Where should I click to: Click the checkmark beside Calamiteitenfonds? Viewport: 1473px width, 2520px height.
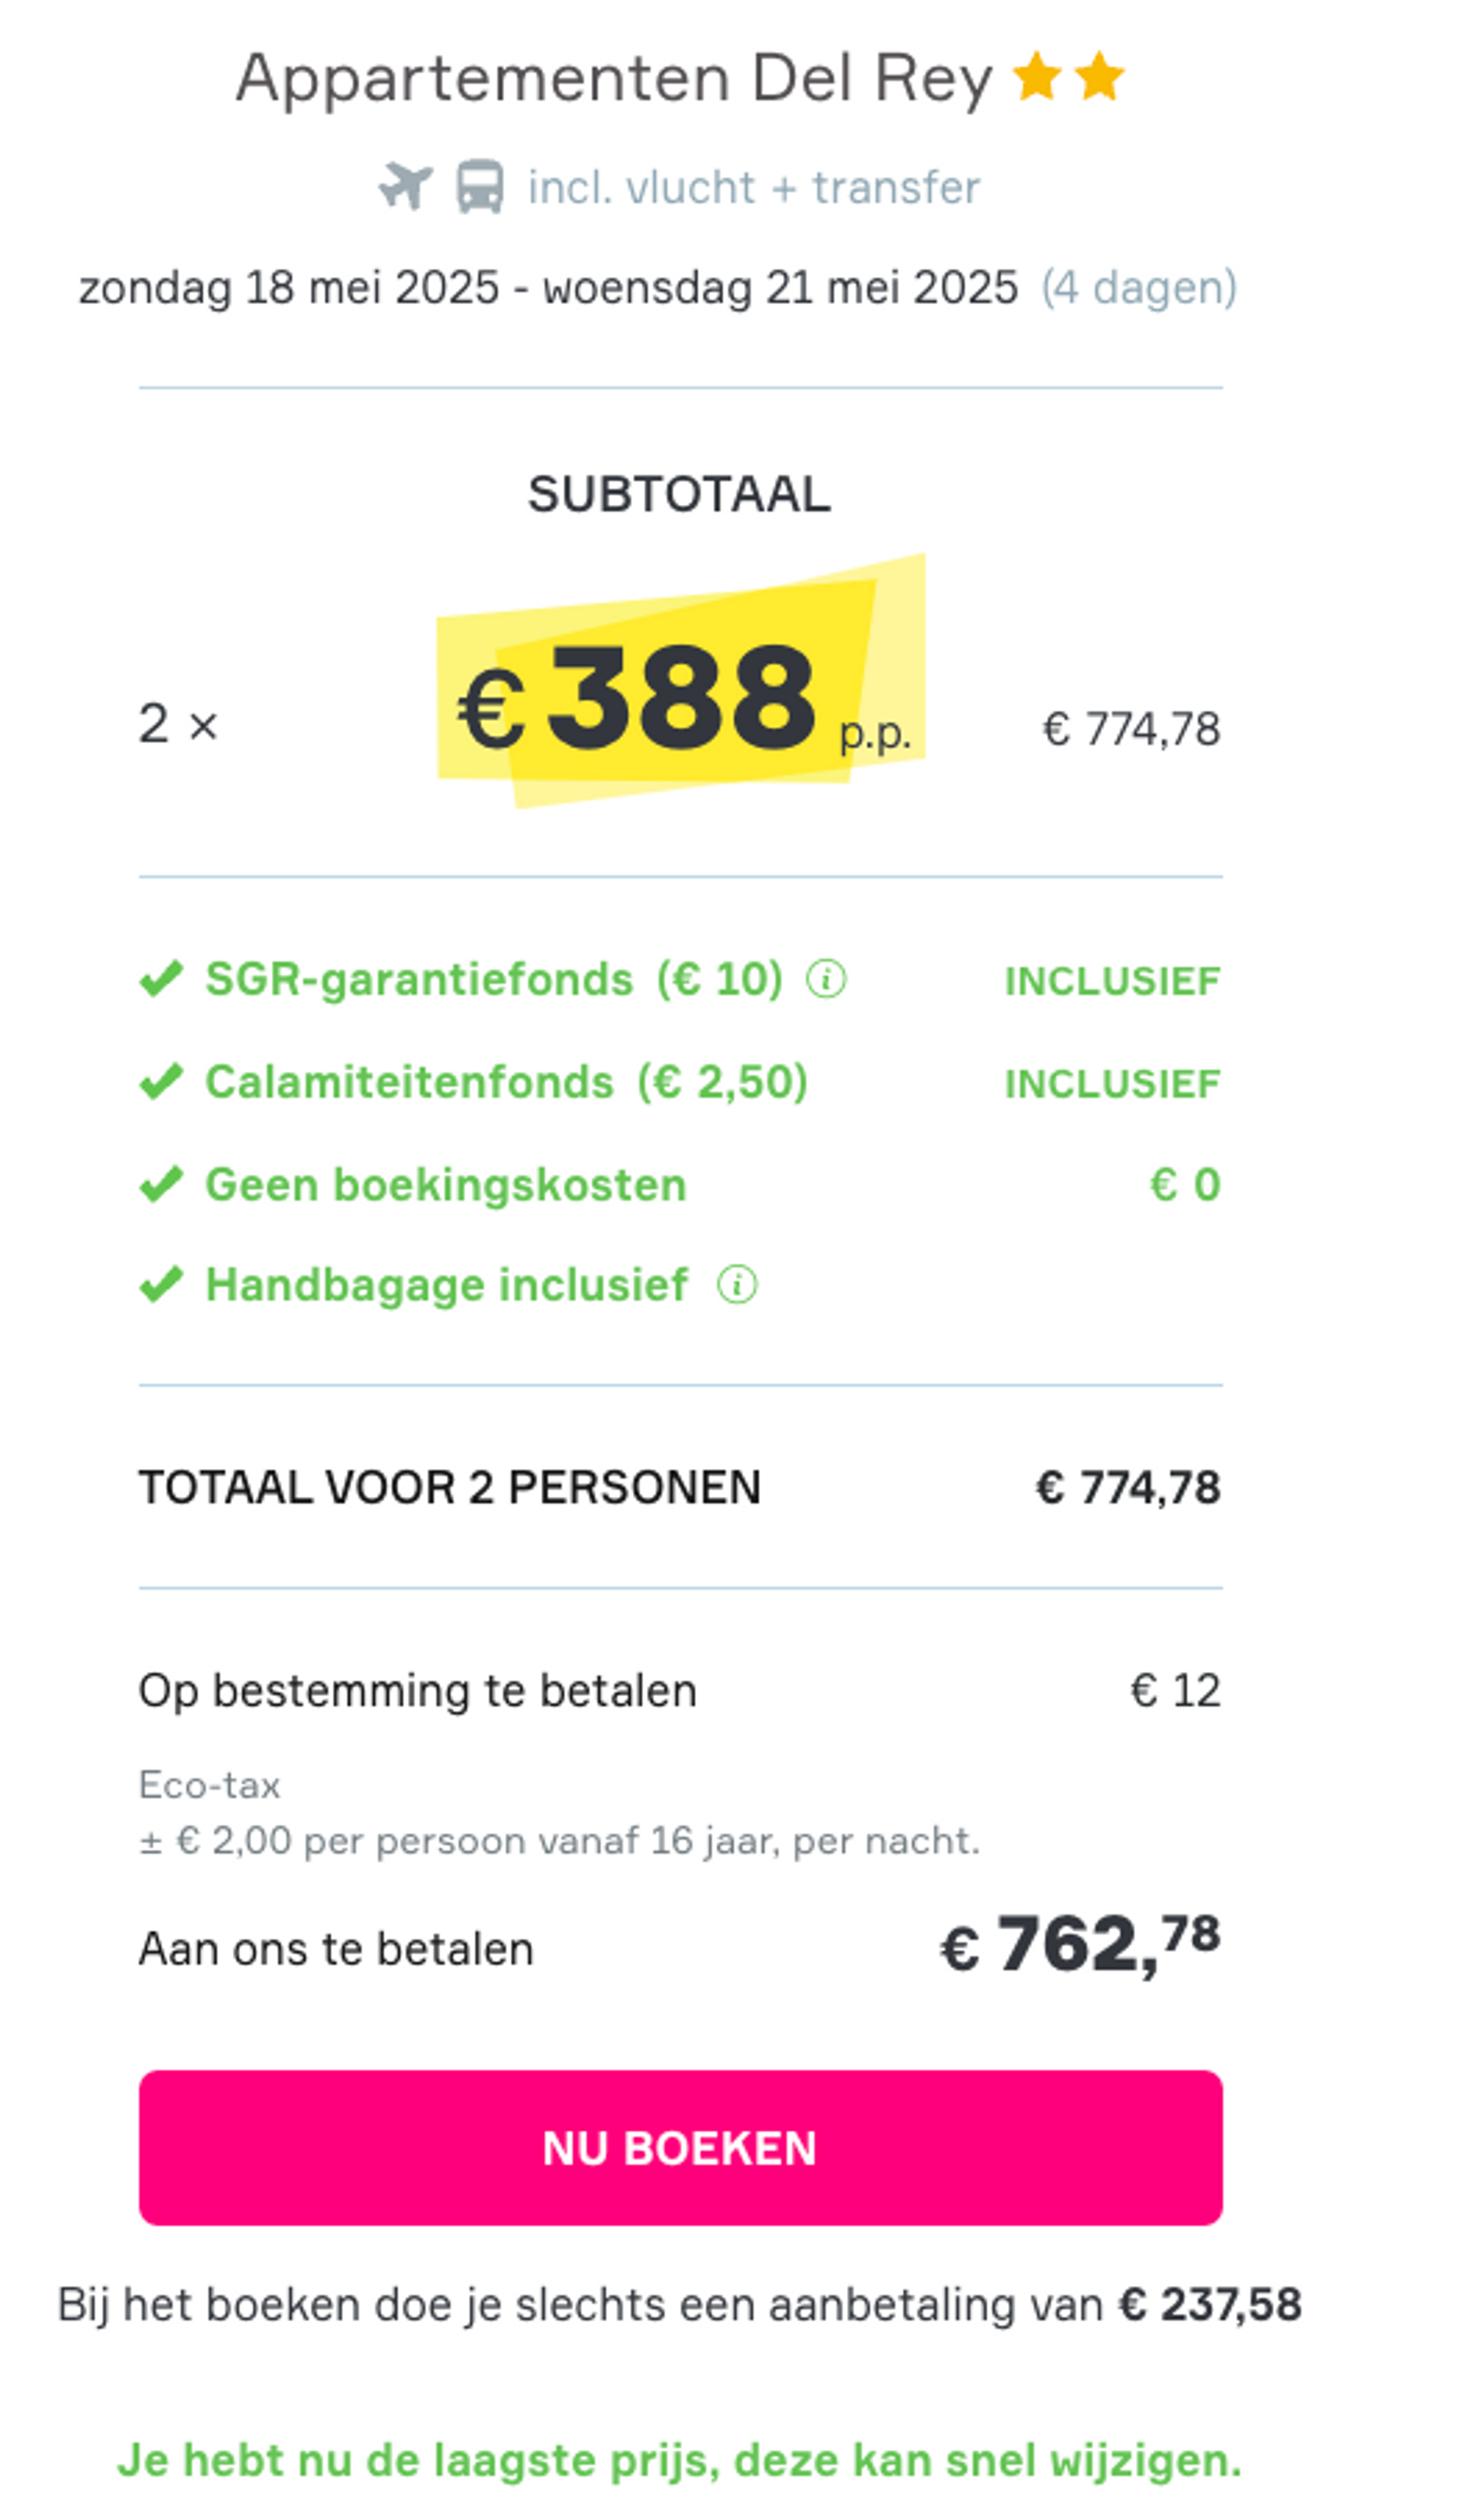(162, 1082)
